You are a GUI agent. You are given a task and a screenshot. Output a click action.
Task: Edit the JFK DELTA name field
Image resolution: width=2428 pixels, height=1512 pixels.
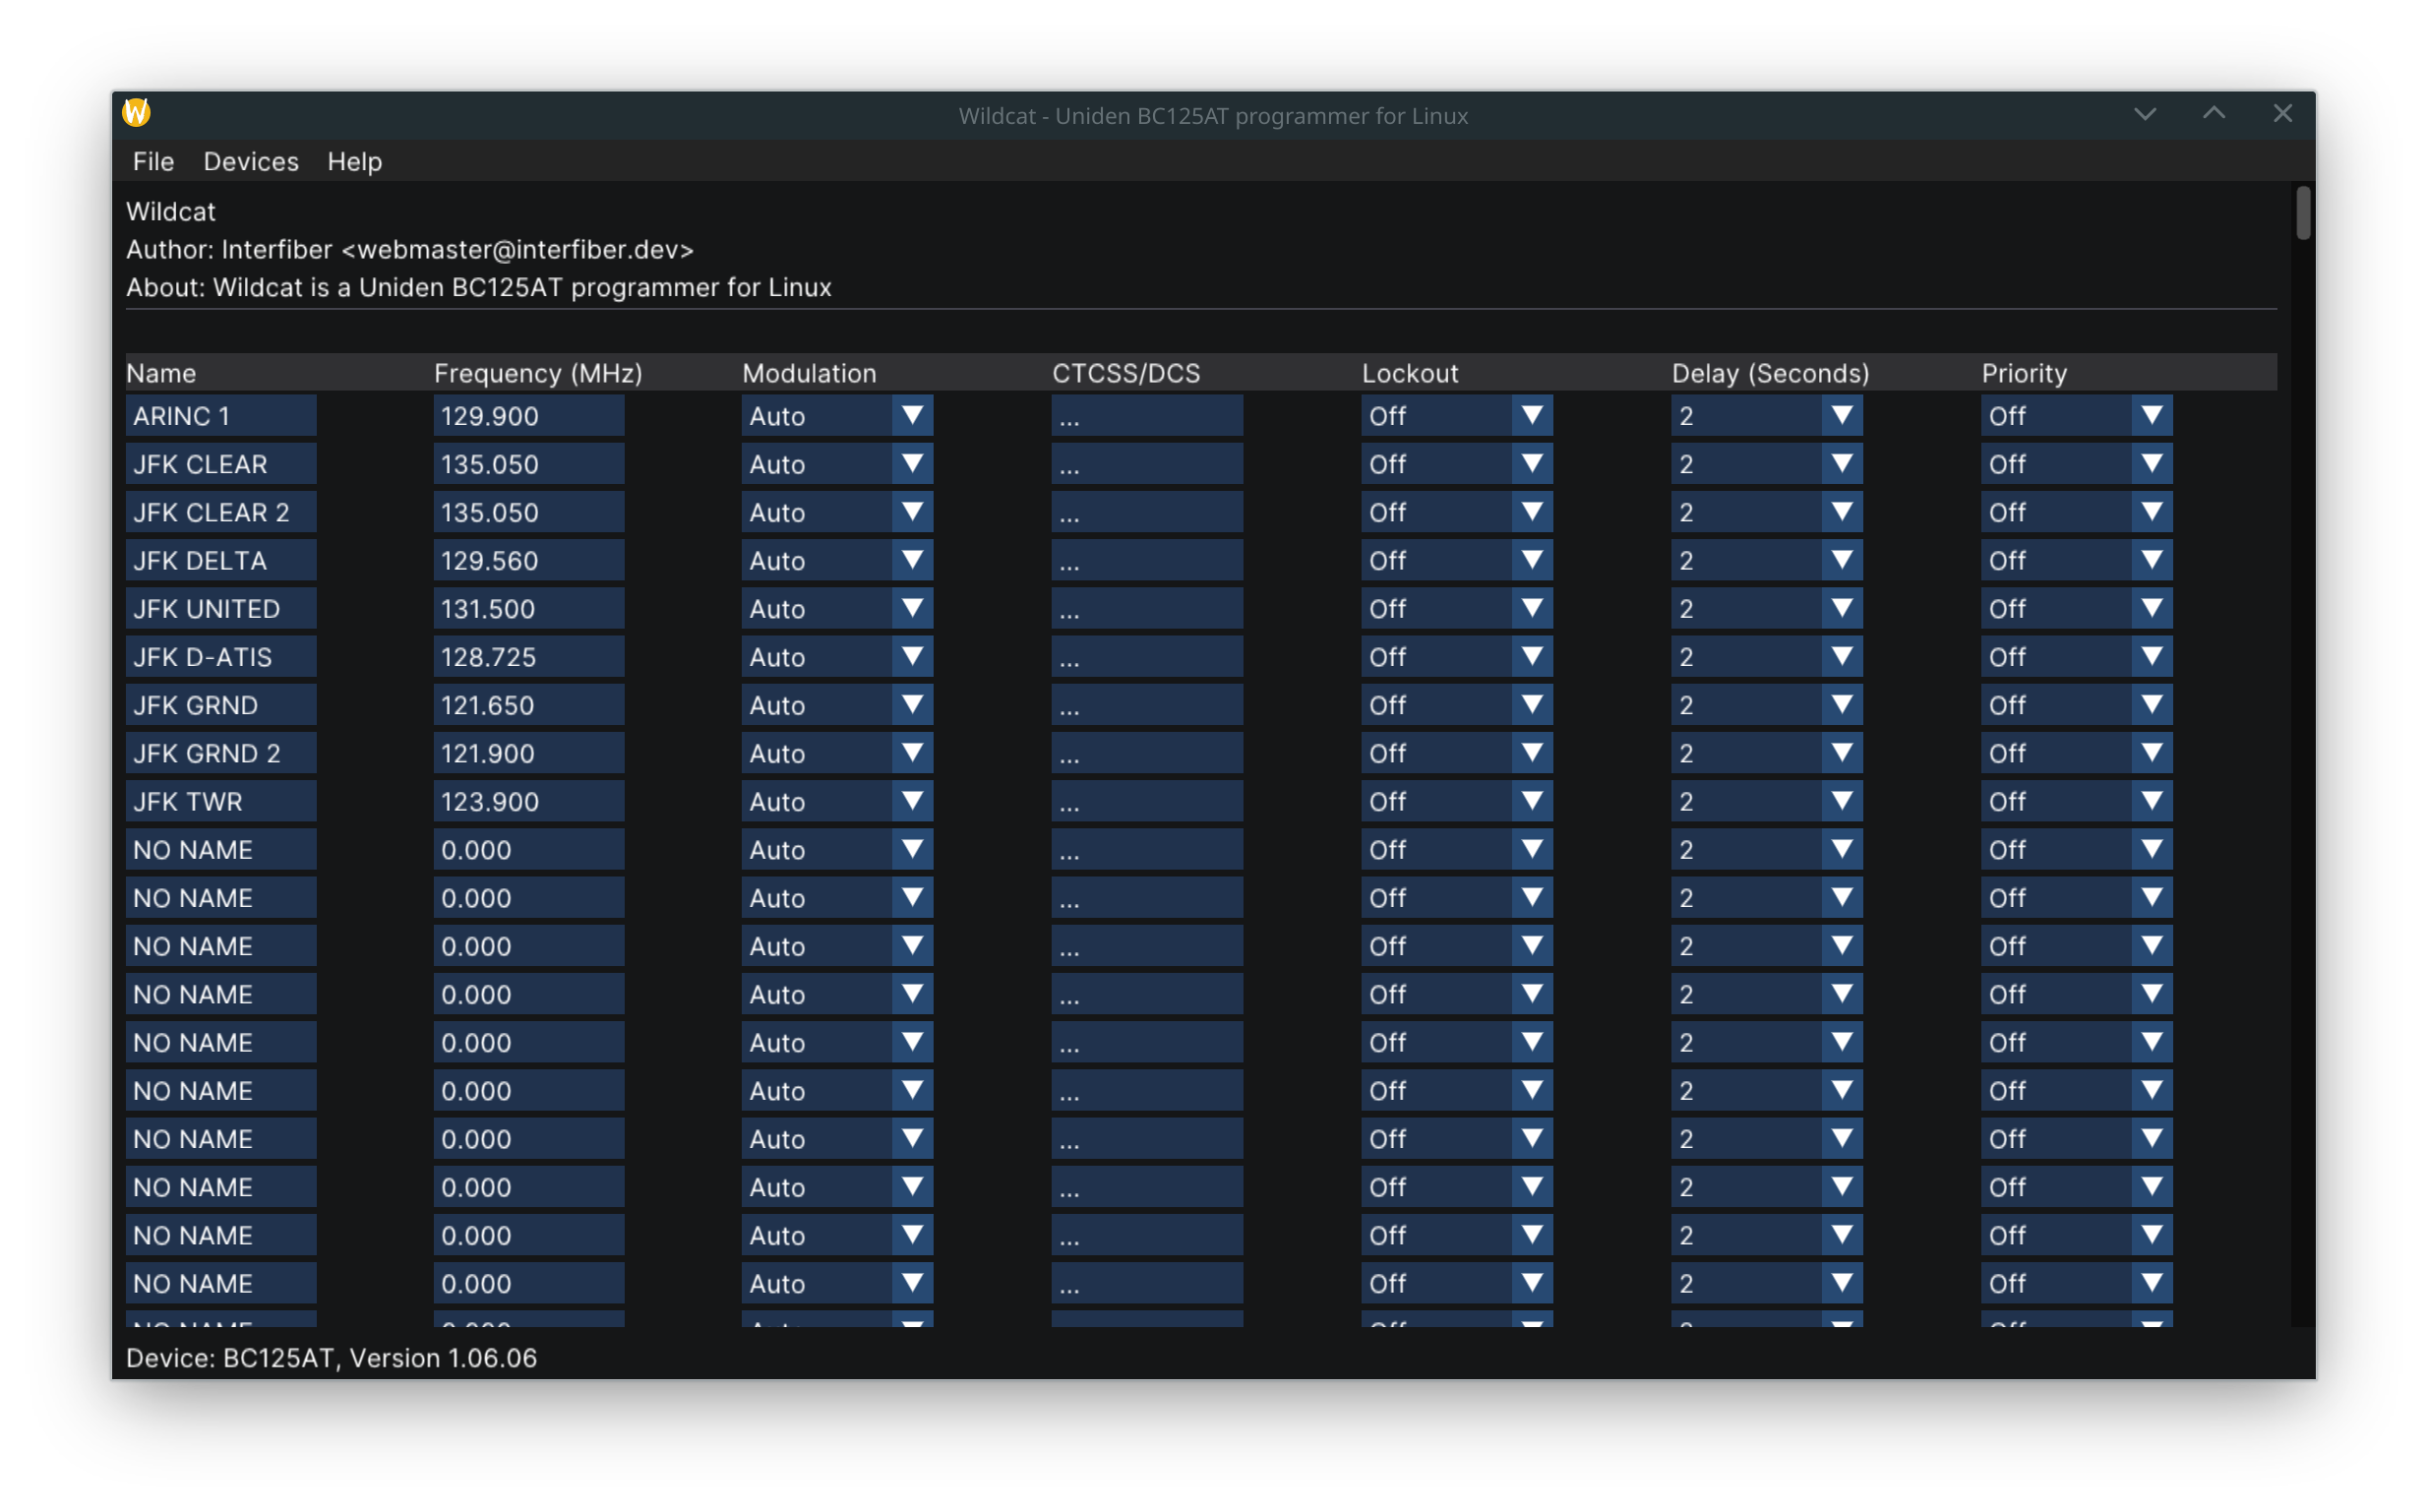point(221,560)
